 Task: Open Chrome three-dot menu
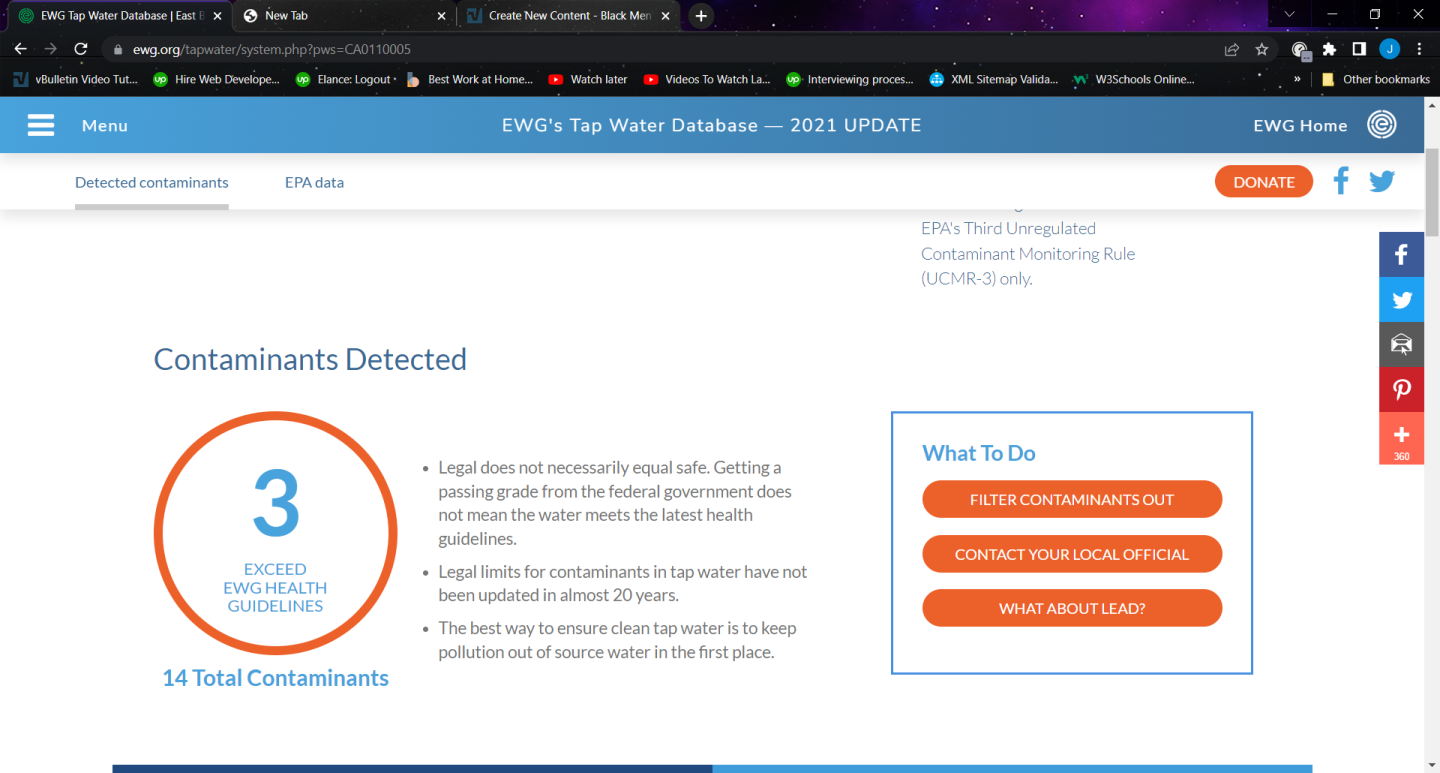point(1419,49)
